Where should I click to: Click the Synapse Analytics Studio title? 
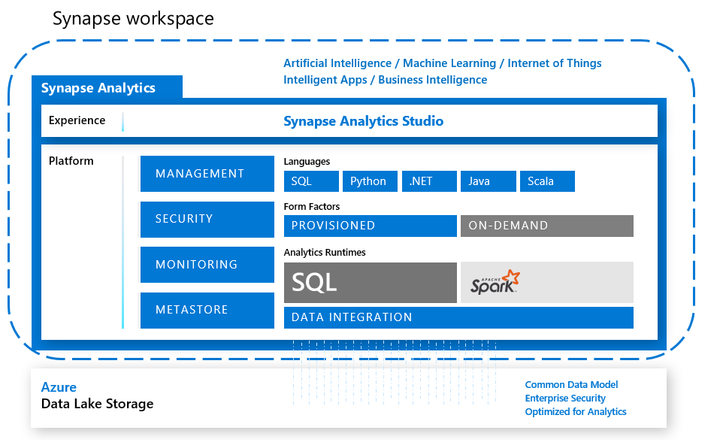[363, 122]
